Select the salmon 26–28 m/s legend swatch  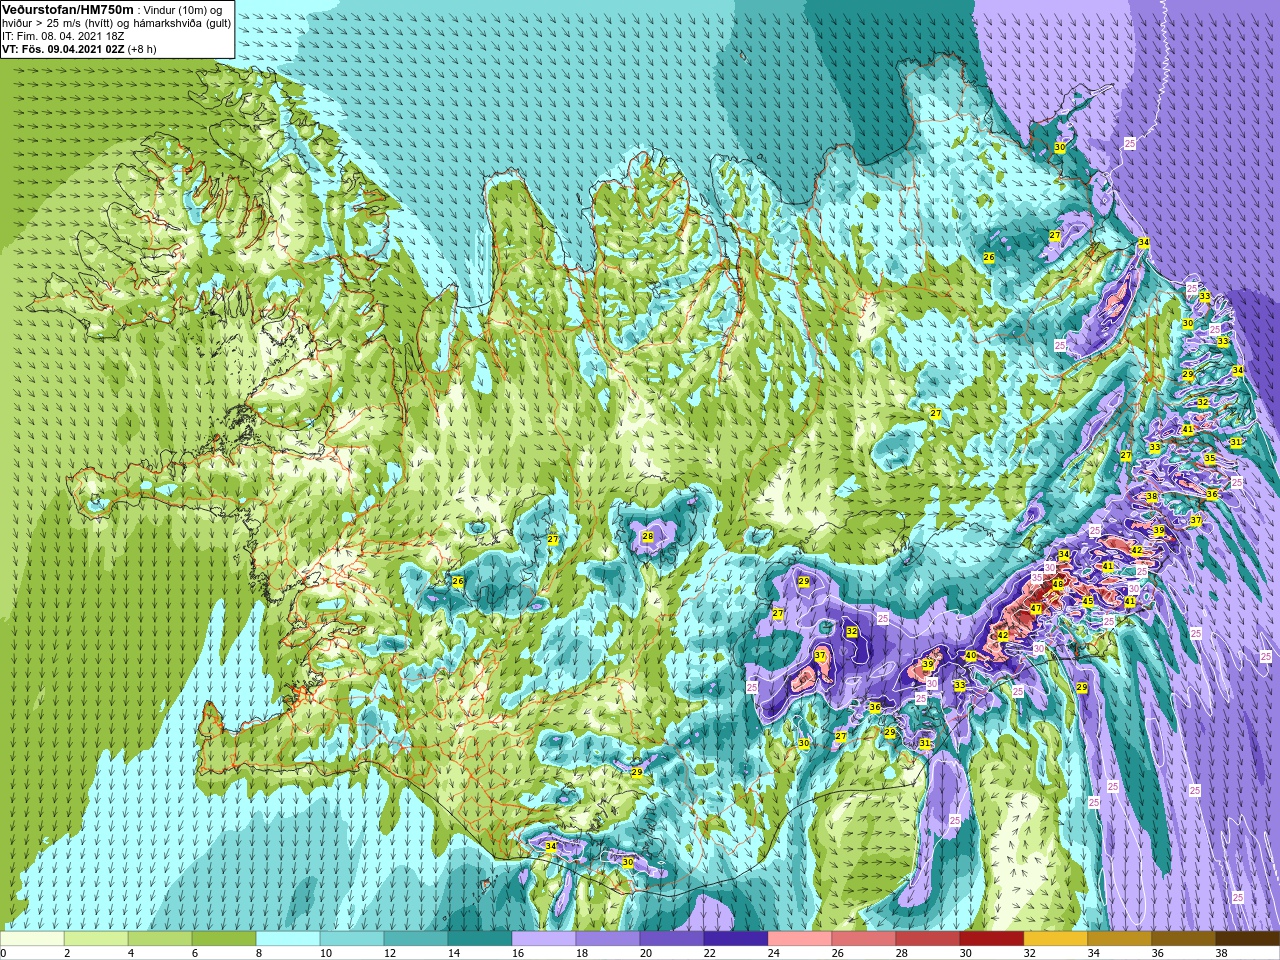864,939
